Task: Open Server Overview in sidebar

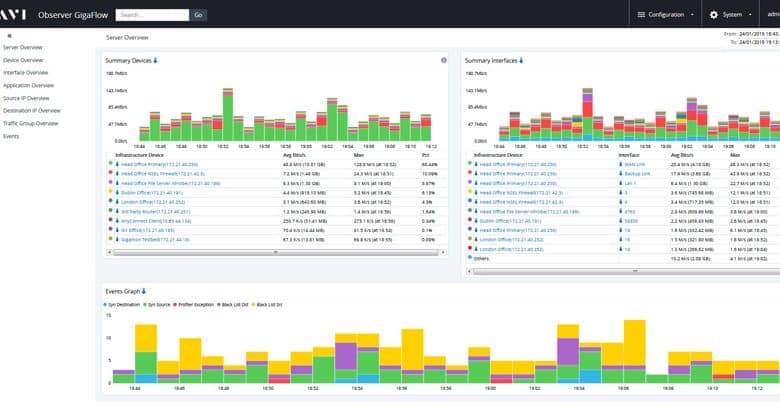Action: [23, 48]
